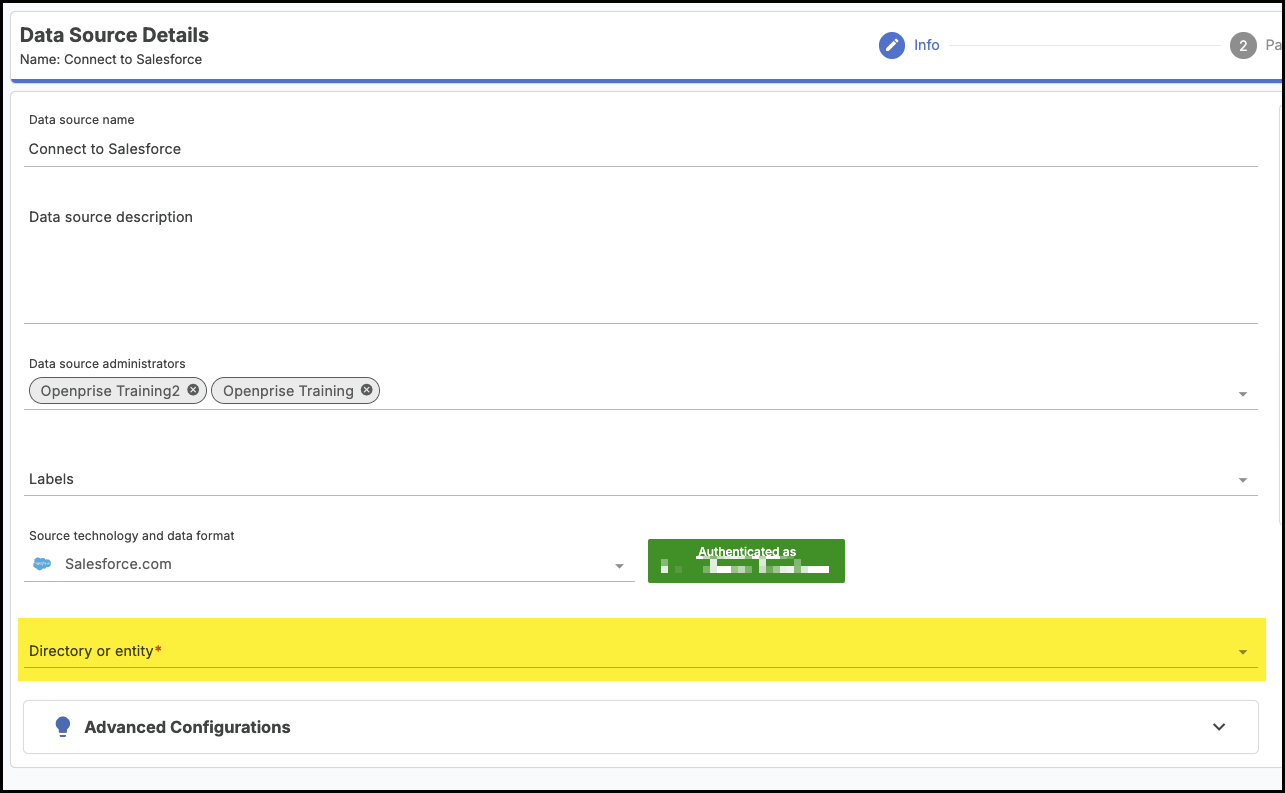Select the Info step label
The width and height of the screenshot is (1285, 793).
coord(927,45)
